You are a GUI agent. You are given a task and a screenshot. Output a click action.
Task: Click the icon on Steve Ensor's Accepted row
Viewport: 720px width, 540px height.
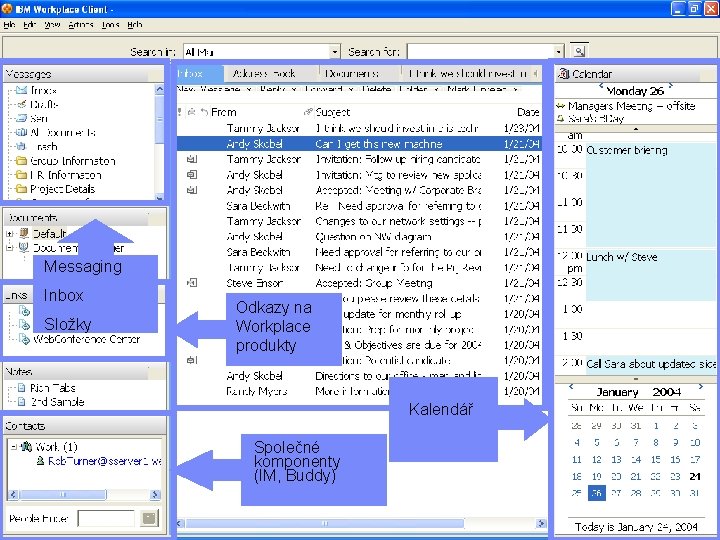[192, 282]
